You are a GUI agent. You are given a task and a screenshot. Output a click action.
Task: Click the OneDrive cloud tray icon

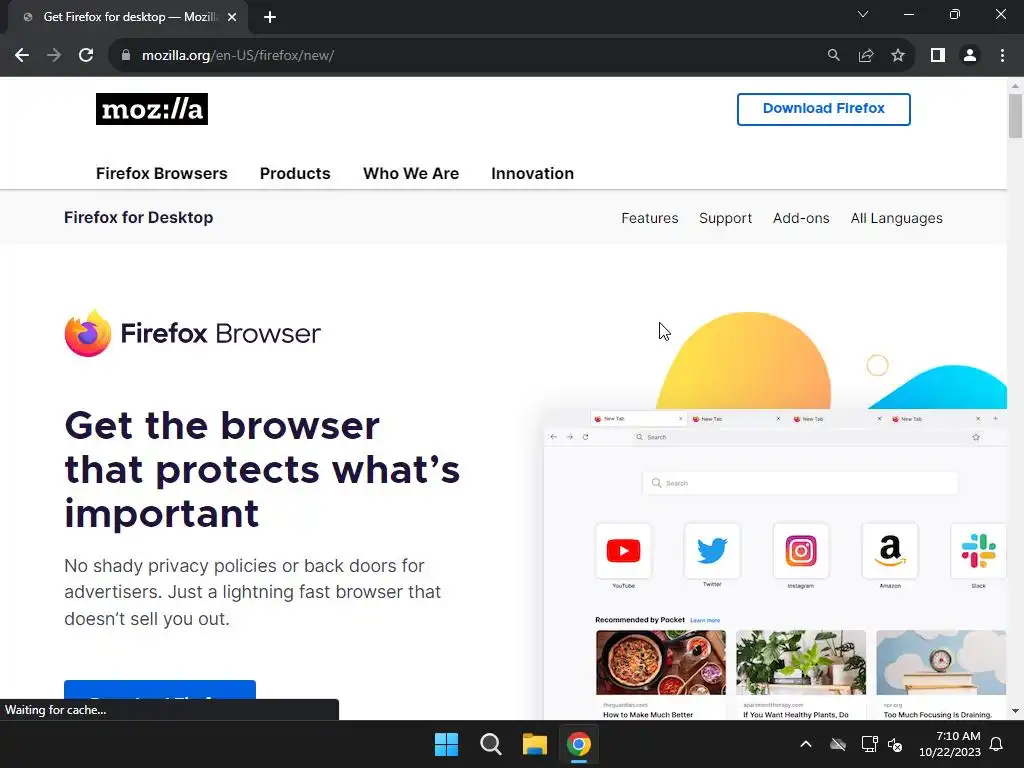coord(838,744)
